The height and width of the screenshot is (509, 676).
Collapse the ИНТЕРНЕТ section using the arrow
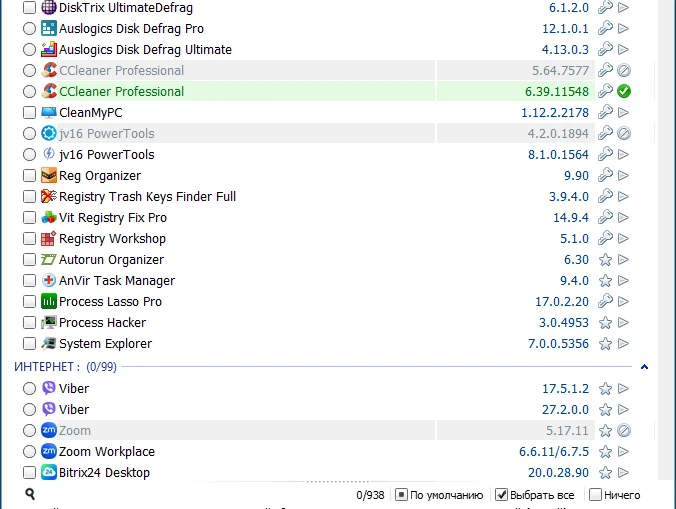[x=645, y=367]
